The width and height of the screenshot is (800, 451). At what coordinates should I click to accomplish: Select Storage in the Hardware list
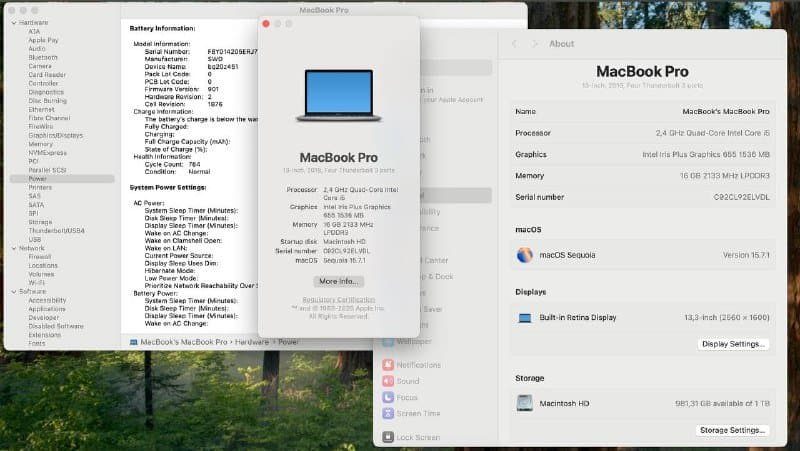pos(40,222)
